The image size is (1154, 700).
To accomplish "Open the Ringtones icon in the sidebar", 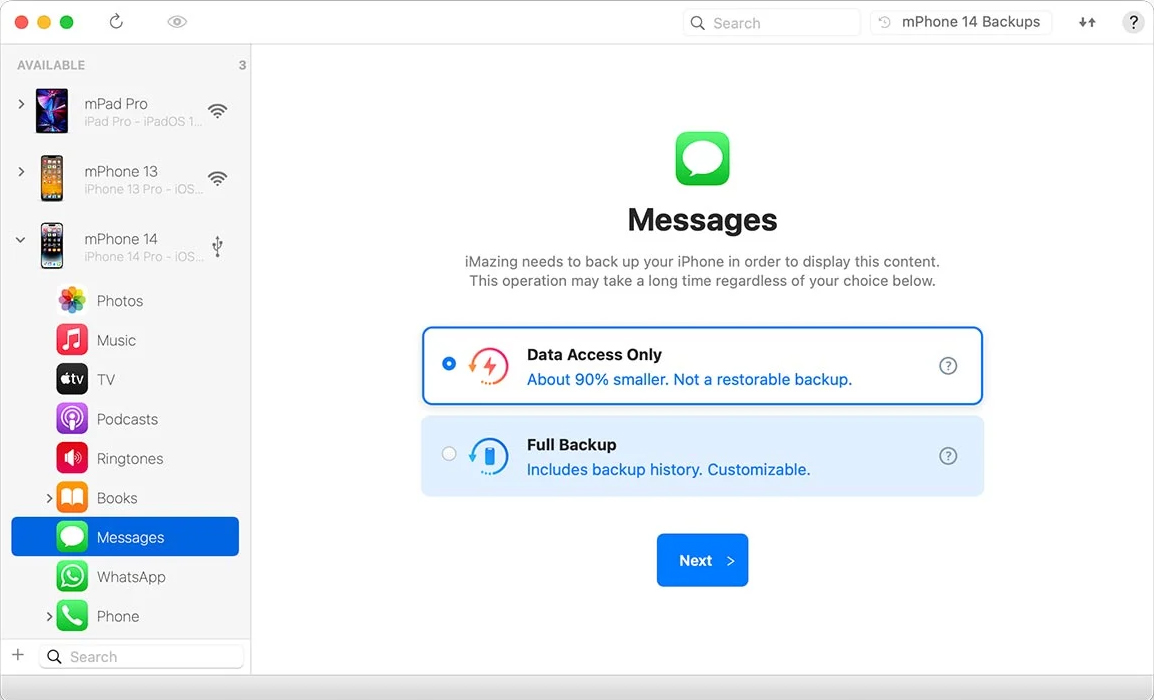I will click(x=72, y=459).
